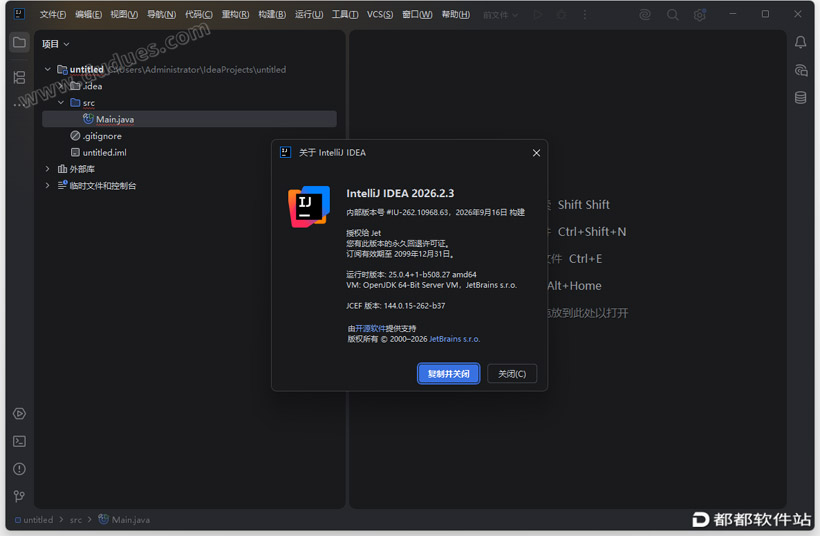Screen dimensions: 820x536
Task: Open the 项目 view dropdown
Action: pyautogui.click(x=55, y=44)
